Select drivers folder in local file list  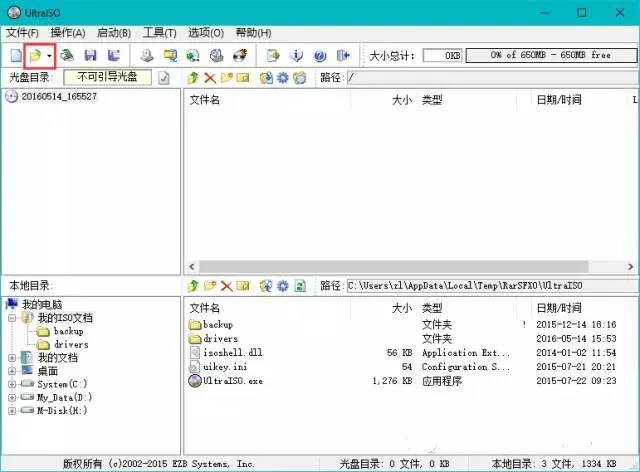pyautogui.click(x=220, y=338)
